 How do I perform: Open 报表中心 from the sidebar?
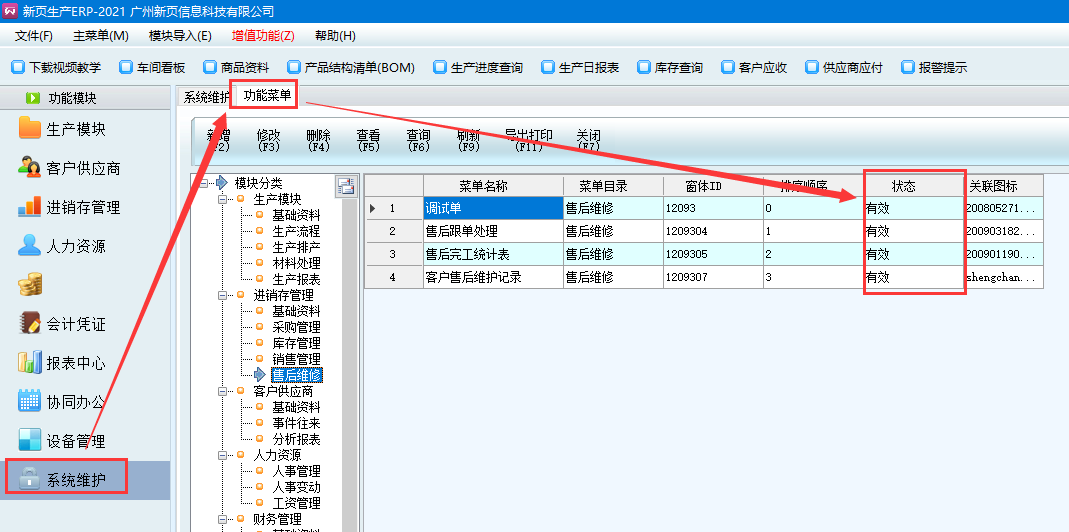(75, 363)
